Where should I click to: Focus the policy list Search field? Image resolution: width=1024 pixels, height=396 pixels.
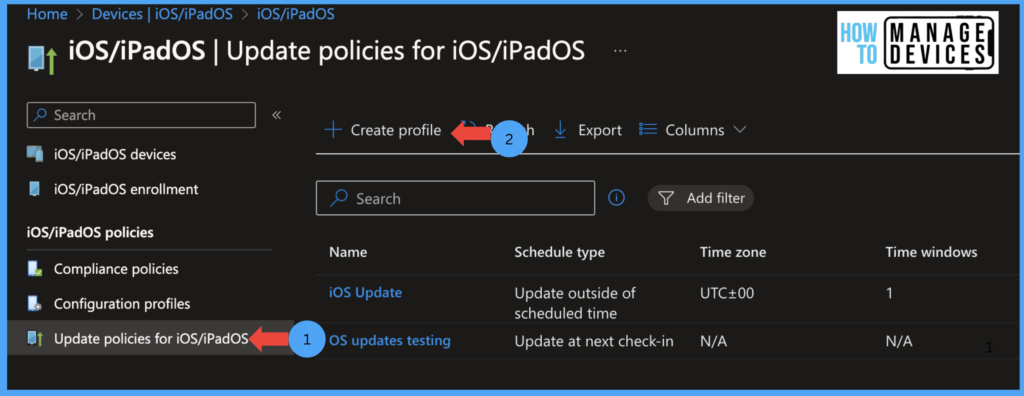point(455,198)
